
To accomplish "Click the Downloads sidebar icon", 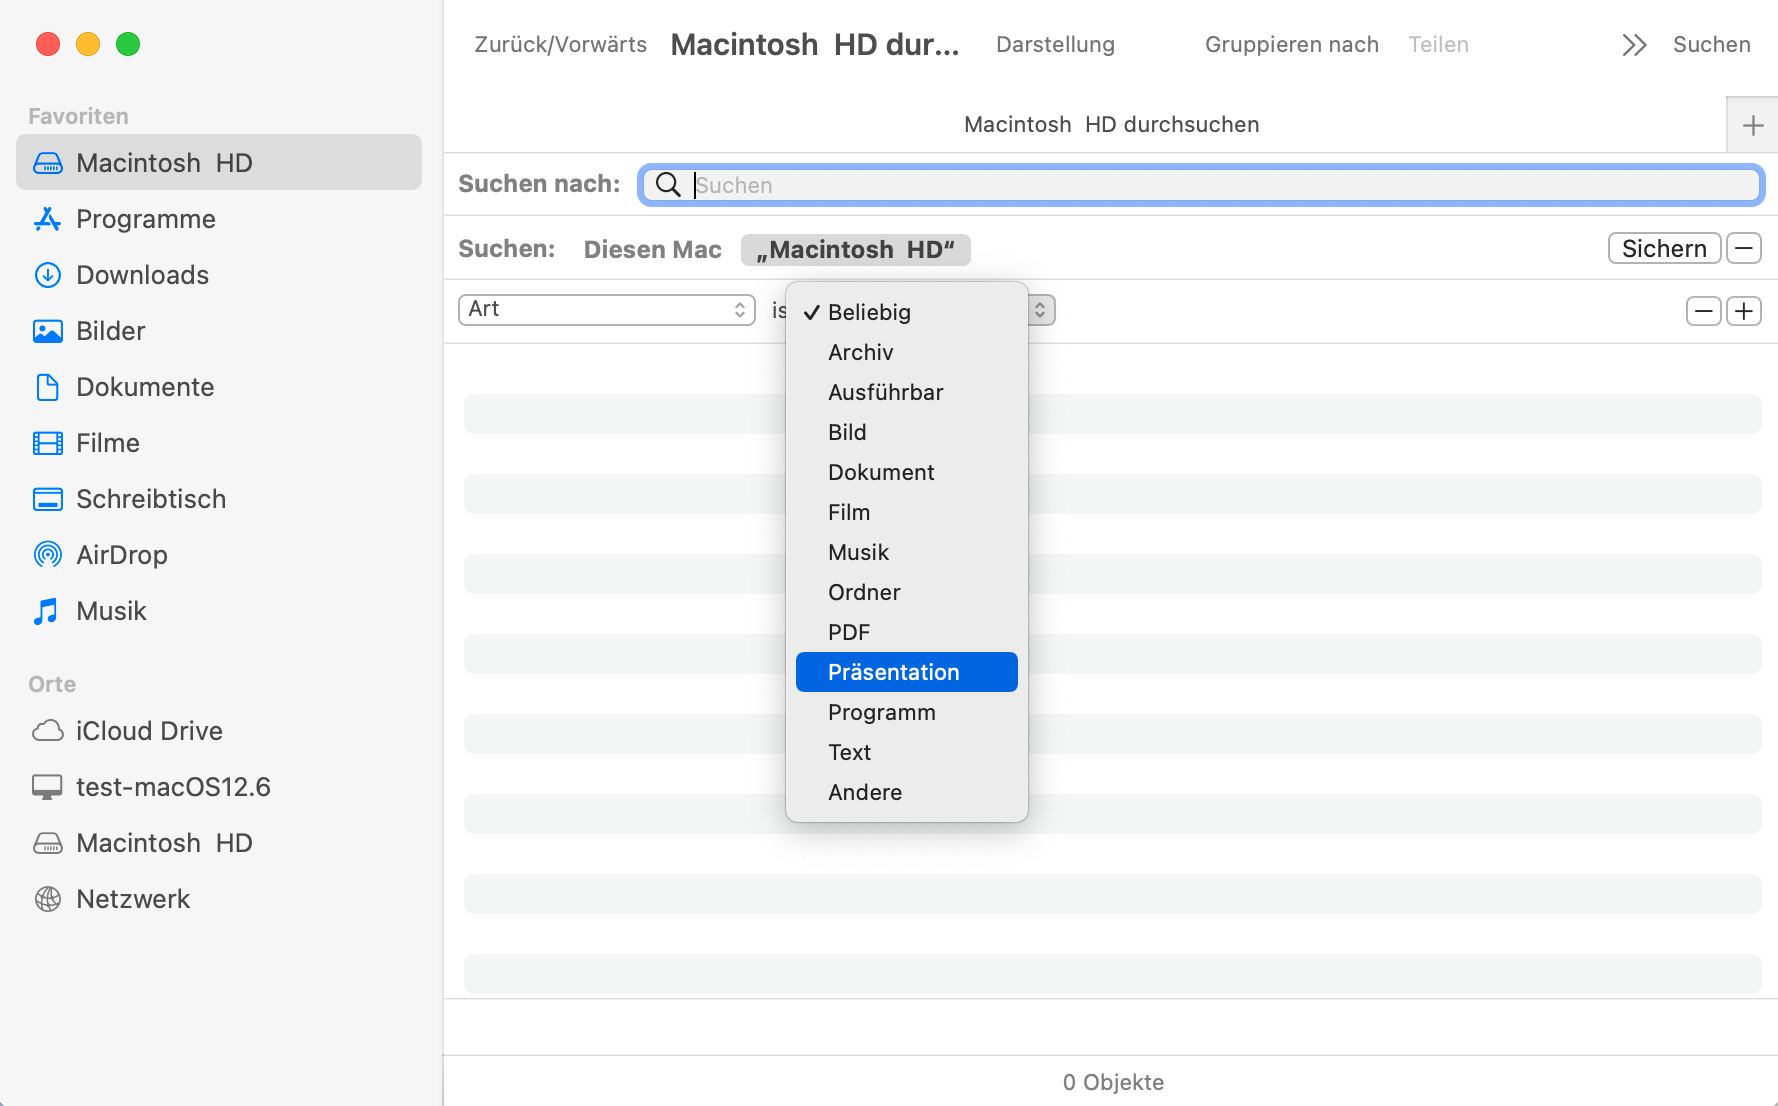I will (47, 275).
